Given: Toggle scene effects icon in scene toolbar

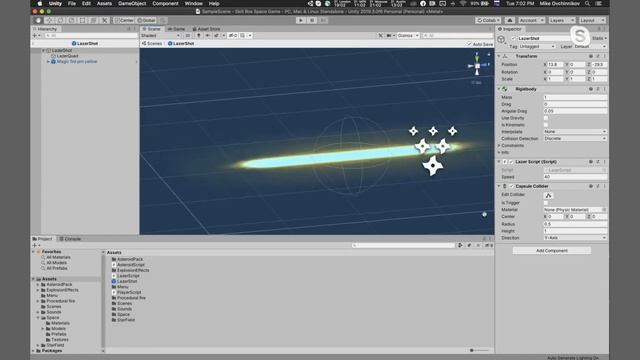Looking at the screenshot, I should 216,36.
